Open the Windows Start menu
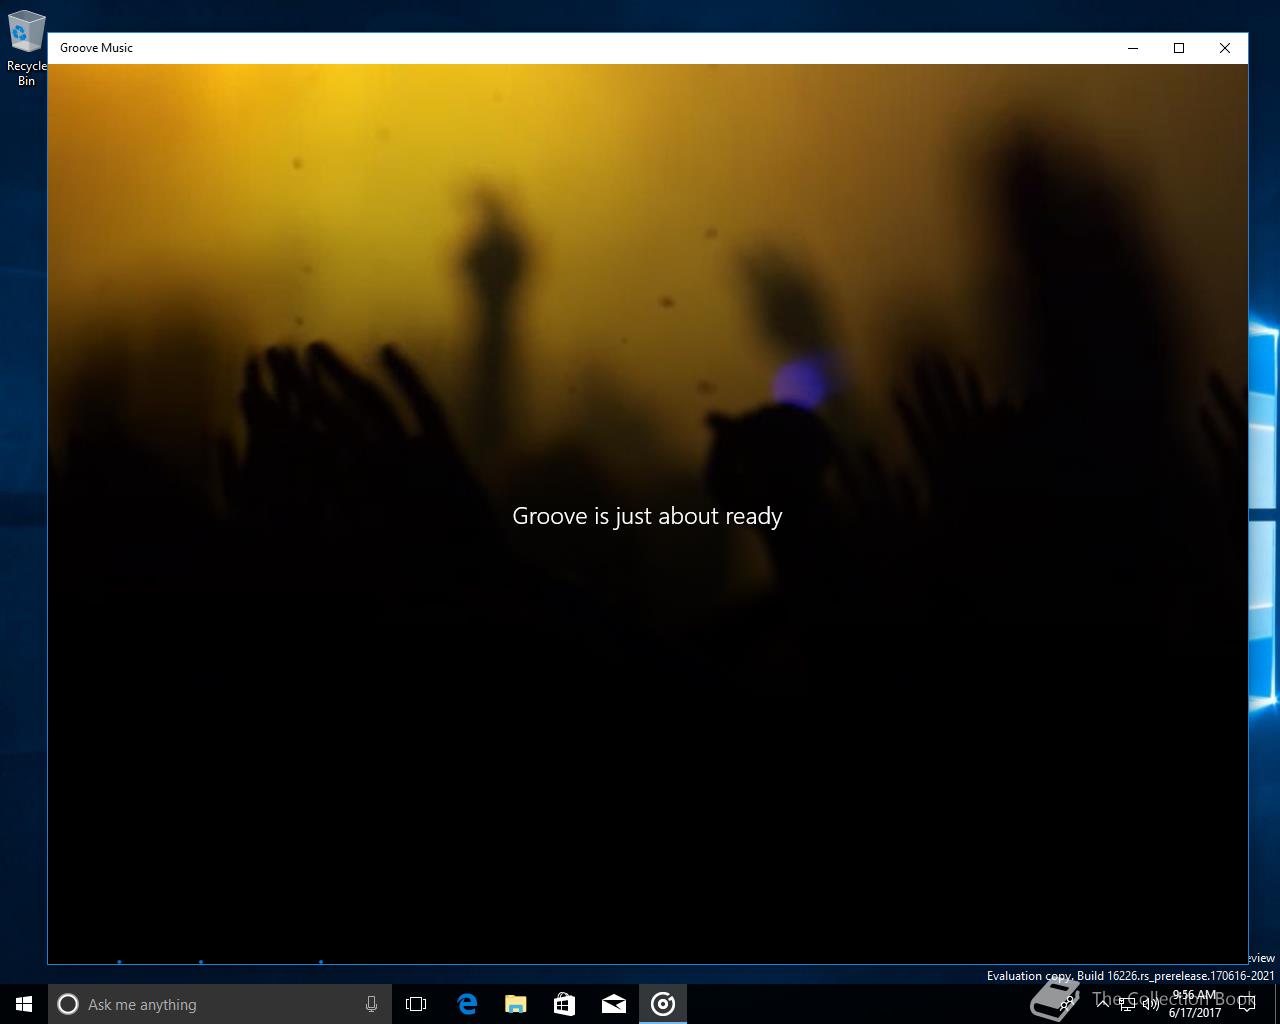Image resolution: width=1280 pixels, height=1024 pixels. tap(24, 1004)
